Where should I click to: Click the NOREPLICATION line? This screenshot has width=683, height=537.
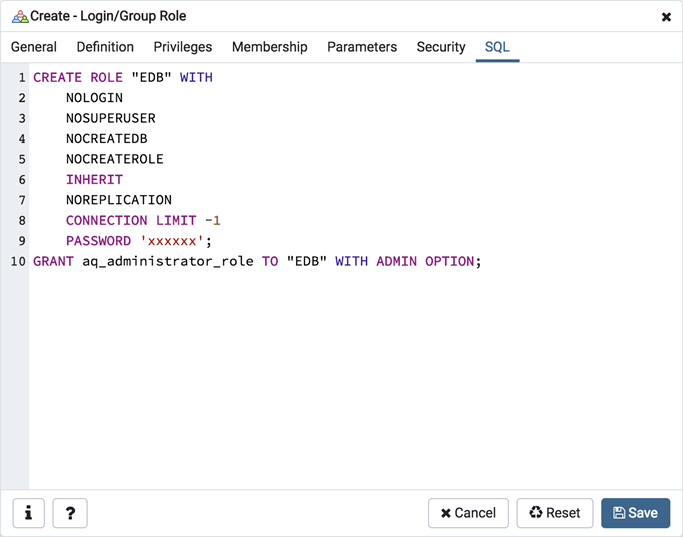coord(119,200)
